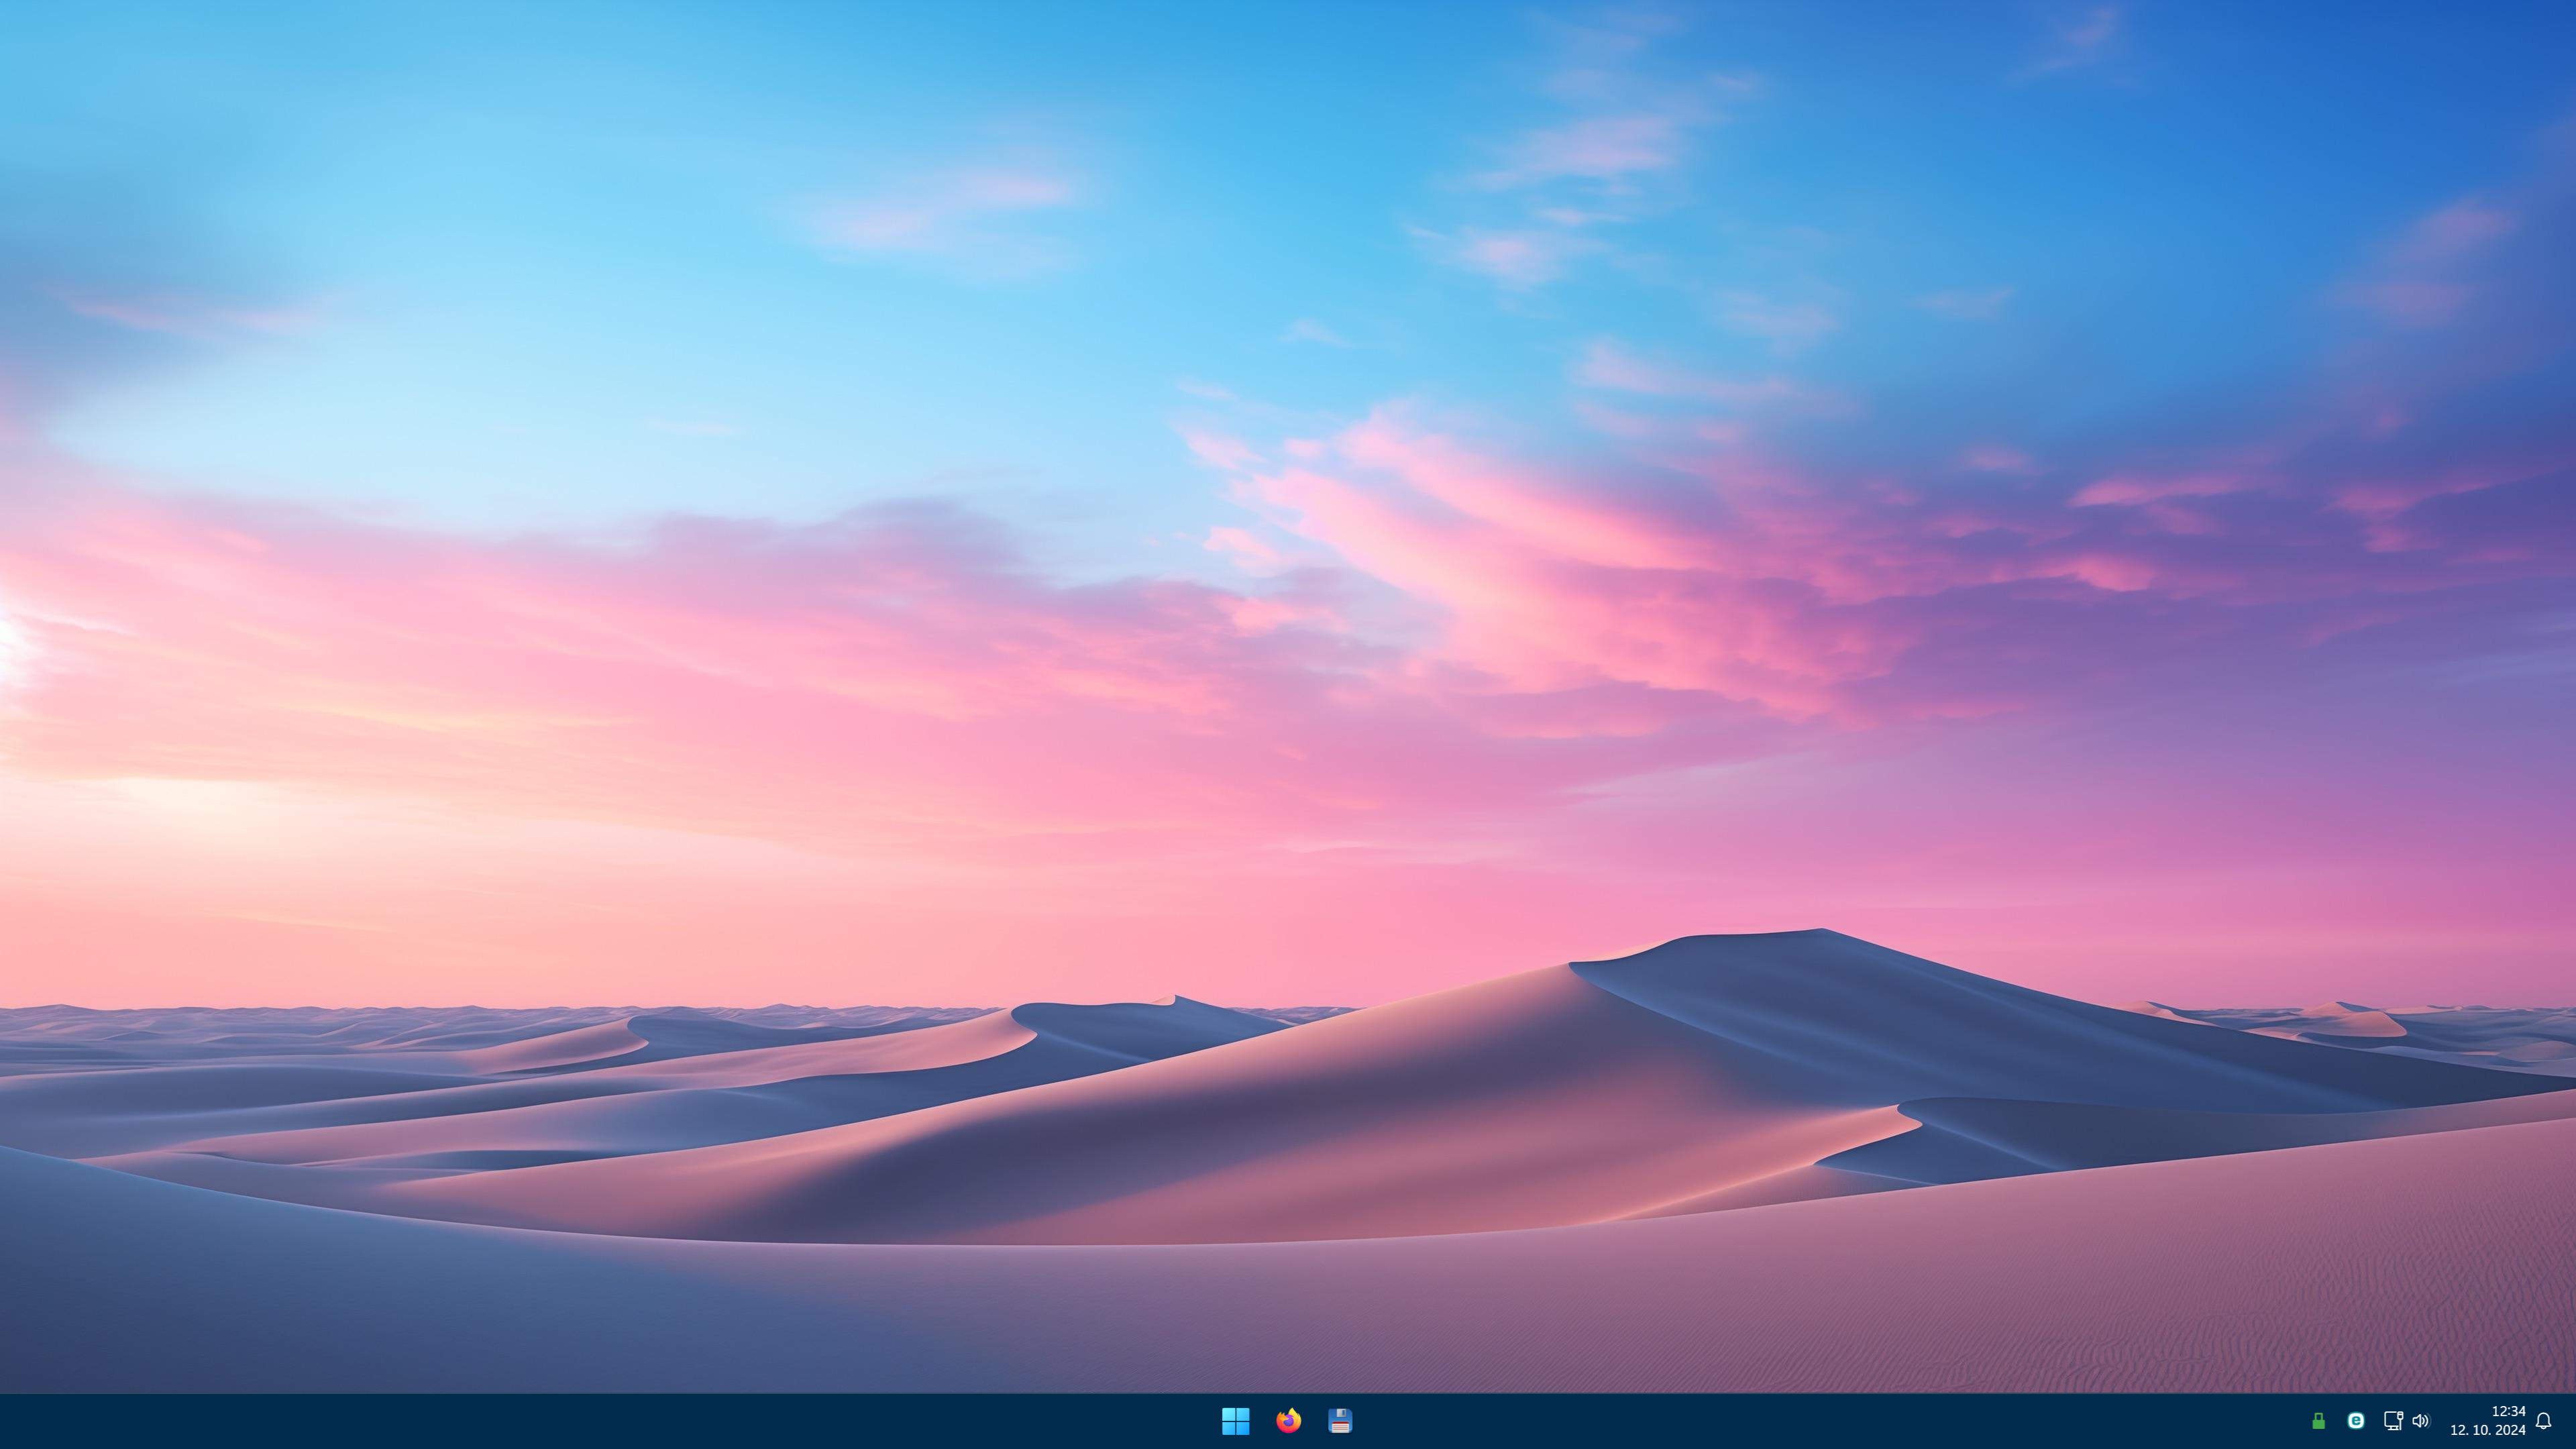2576x1449 pixels.
Task: Open the blue floppy disk app
Action: tap(1340, 1420)
